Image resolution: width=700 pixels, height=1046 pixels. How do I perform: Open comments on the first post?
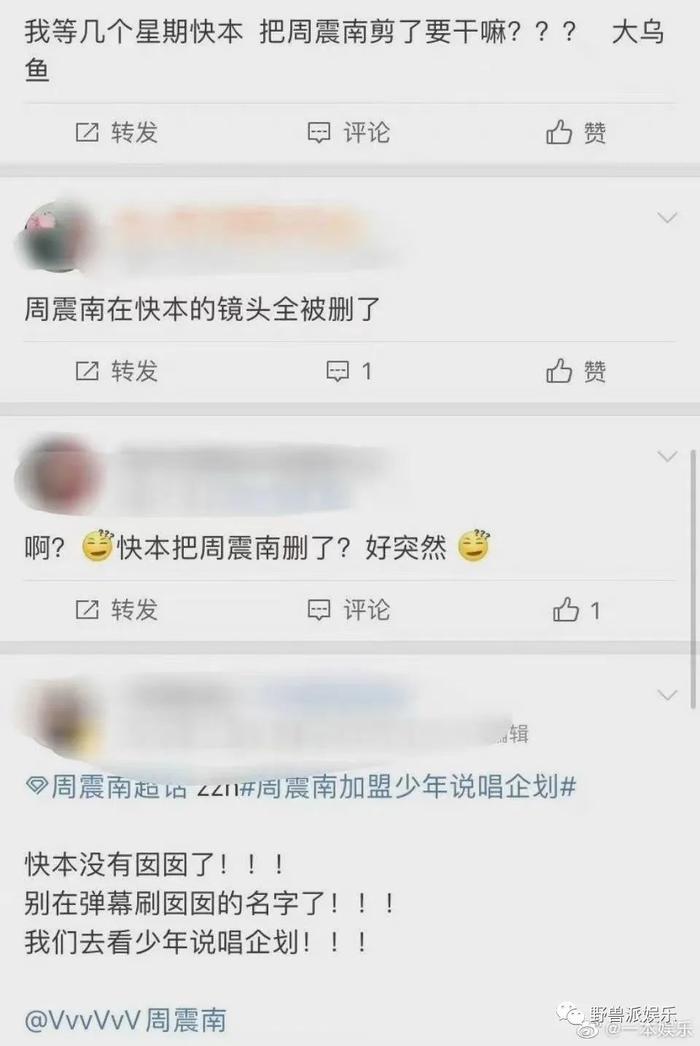pyautogui.click(x=348, y=132)
